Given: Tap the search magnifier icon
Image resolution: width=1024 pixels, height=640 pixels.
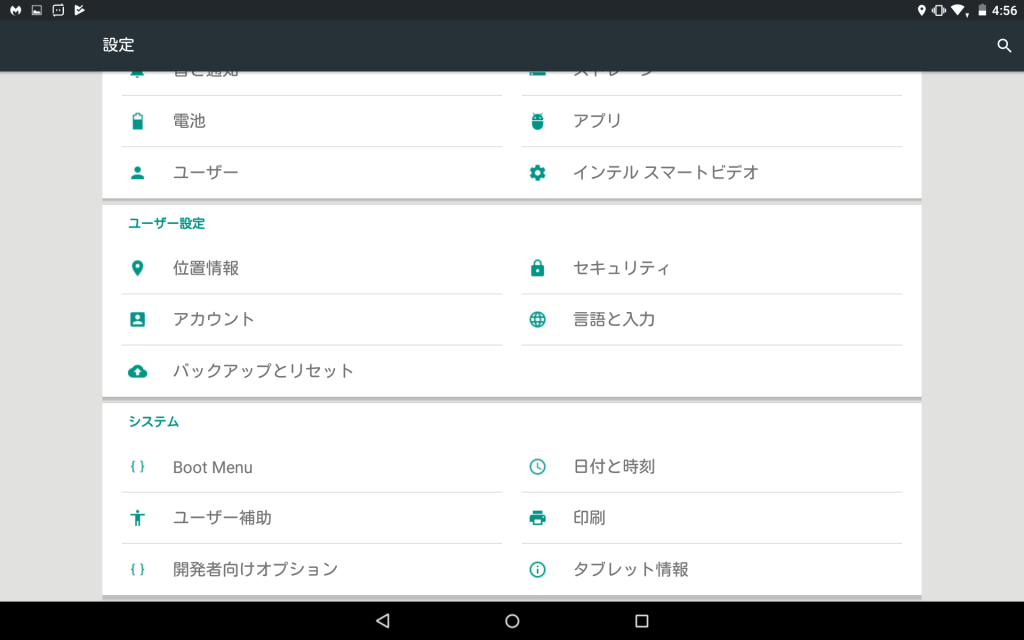Looking at the screenshot, I should tap(1004, 46).
